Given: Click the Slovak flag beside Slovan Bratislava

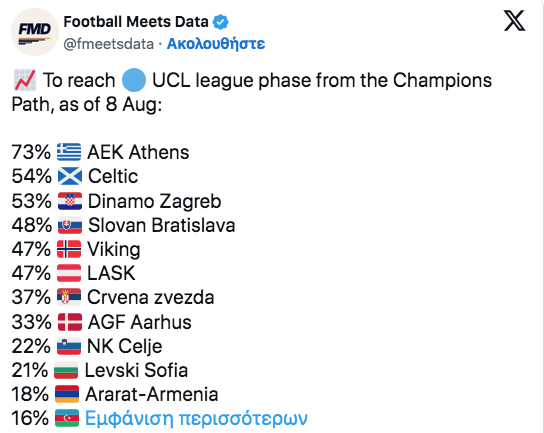Looking at the screenshot, I should tap(70, 225).
